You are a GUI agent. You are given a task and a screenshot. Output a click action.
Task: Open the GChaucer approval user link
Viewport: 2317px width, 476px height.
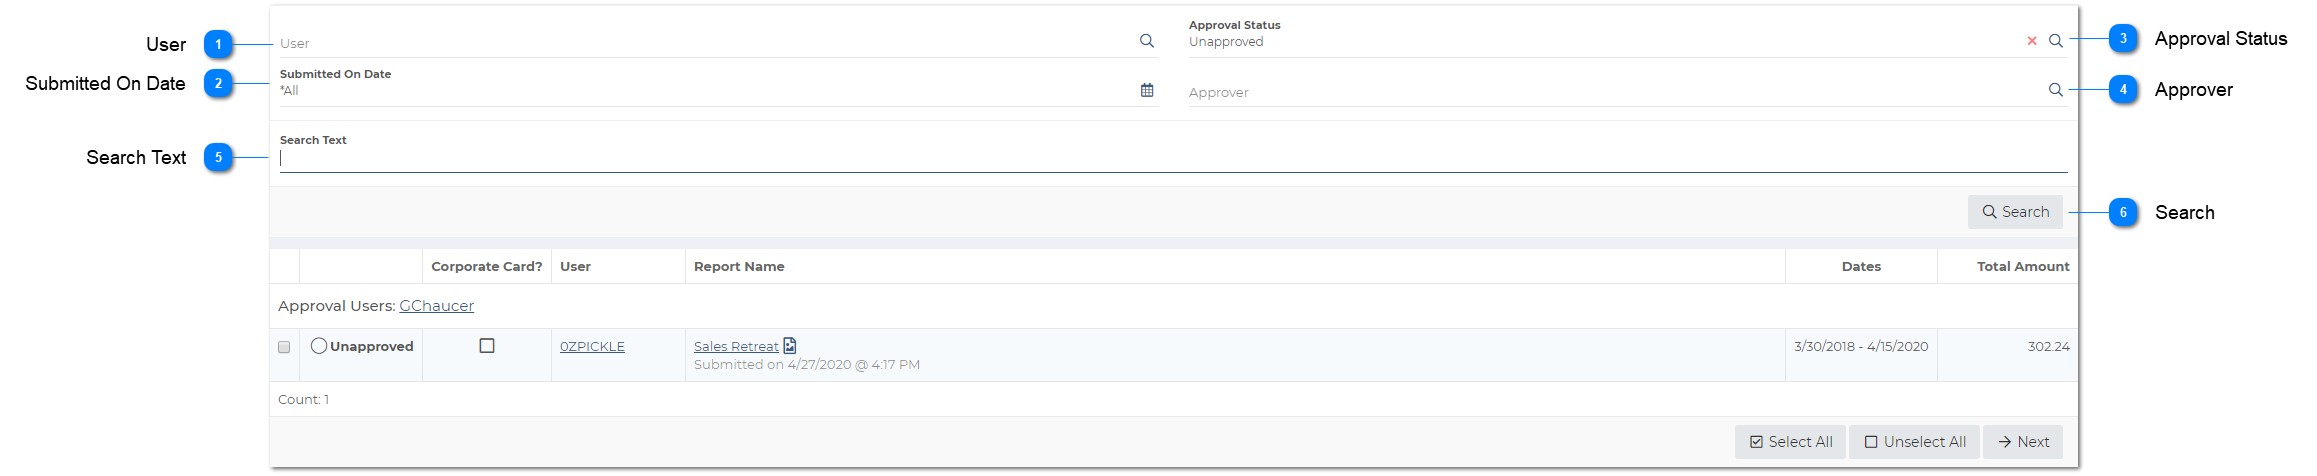tap(436, 306)
